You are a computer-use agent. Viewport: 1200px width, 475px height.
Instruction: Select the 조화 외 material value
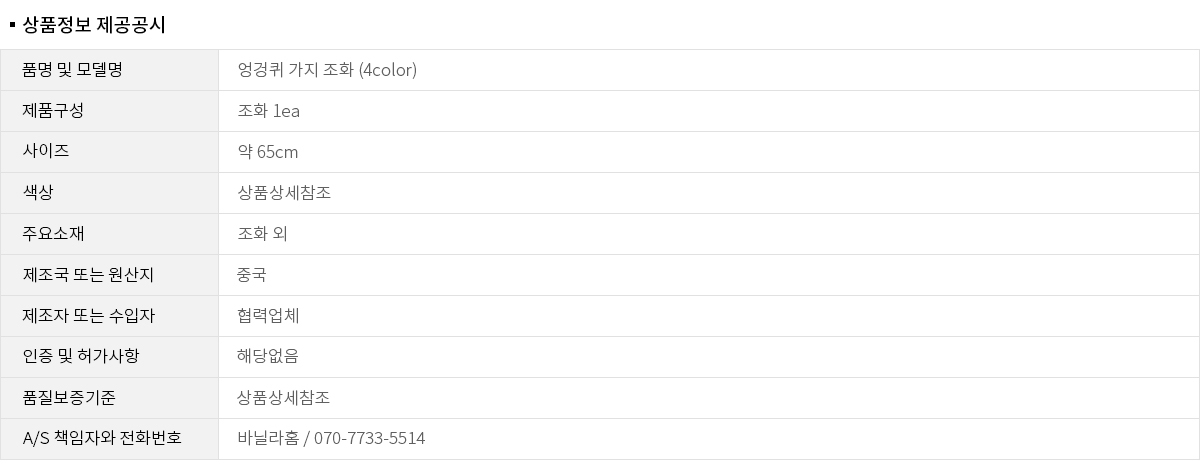point(262,234)
